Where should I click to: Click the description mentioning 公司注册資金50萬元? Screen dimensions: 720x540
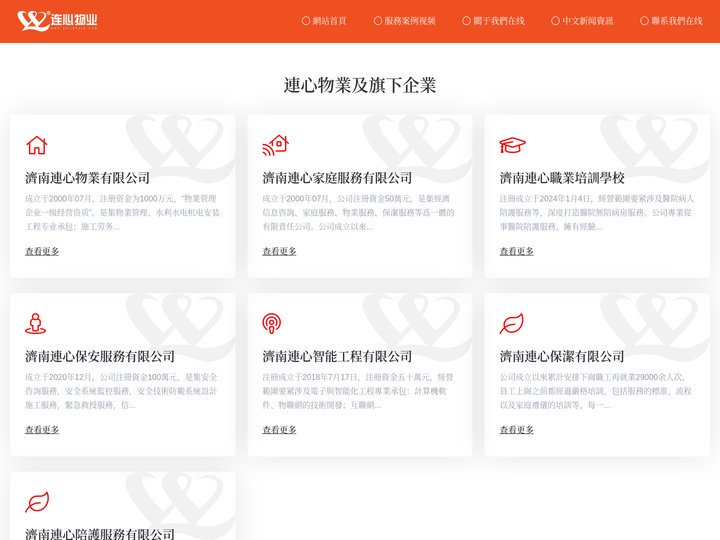click(358, 213)
